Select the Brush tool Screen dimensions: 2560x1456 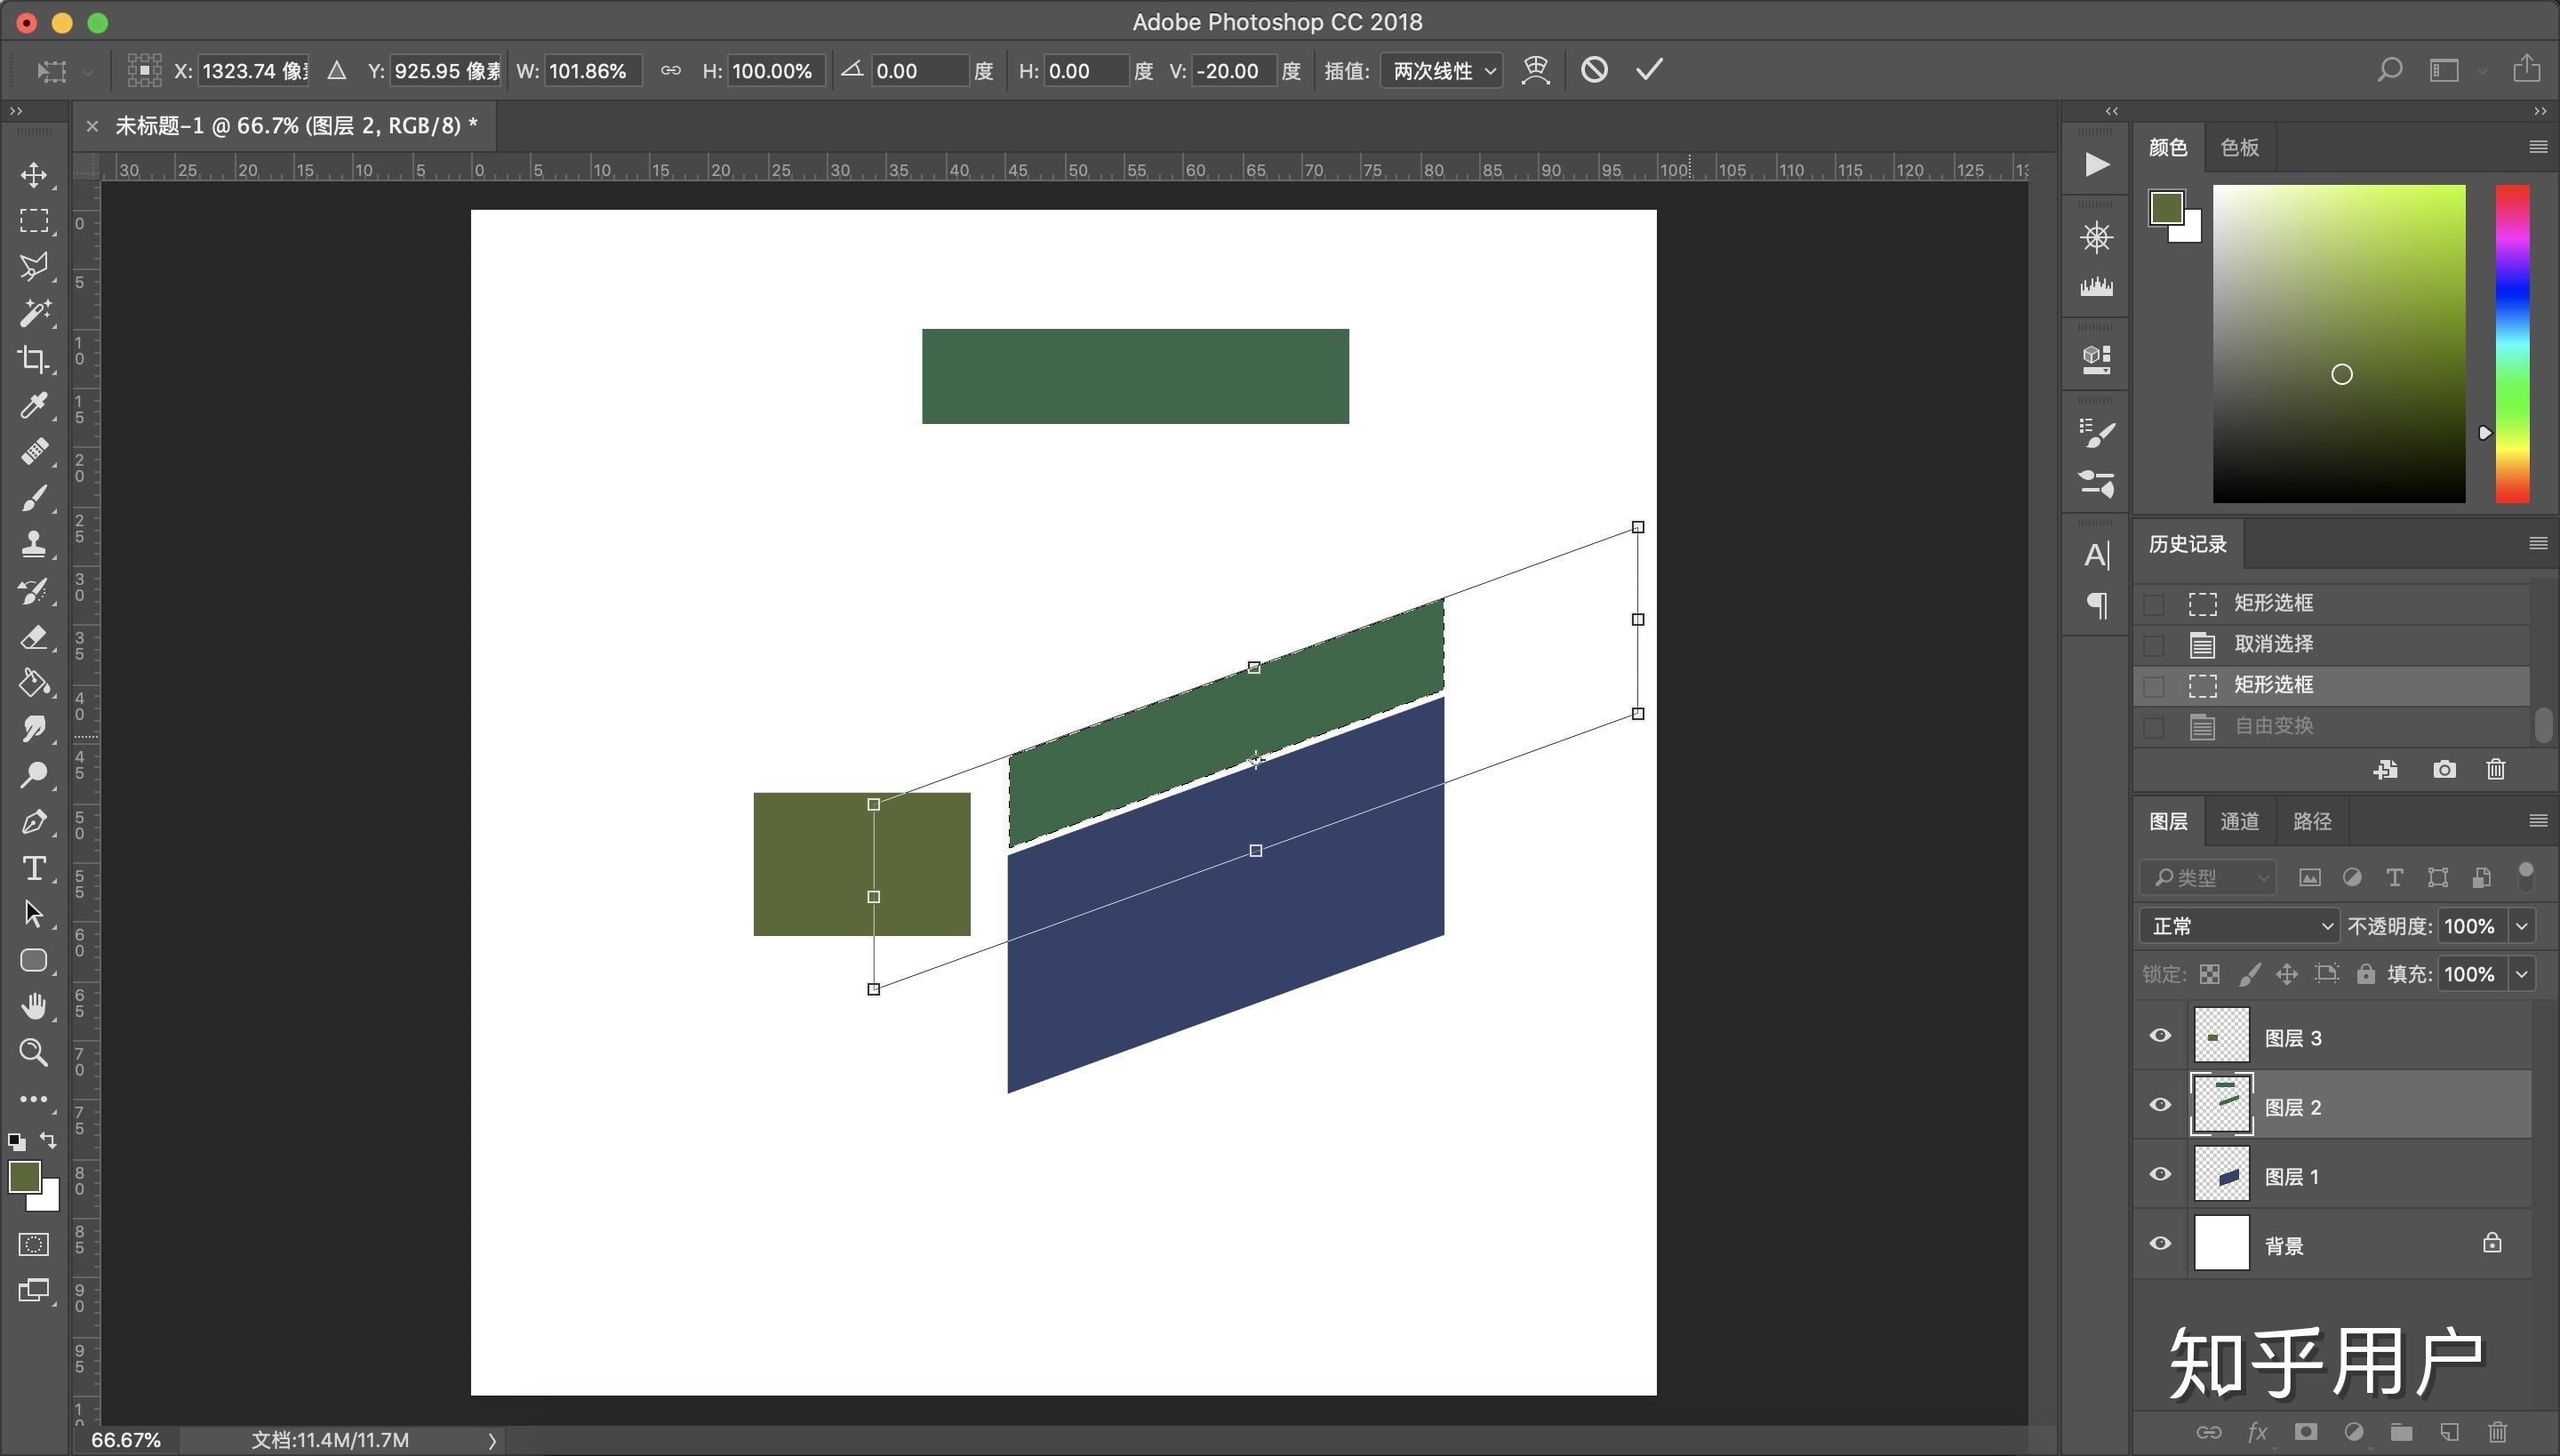[34, 498]
